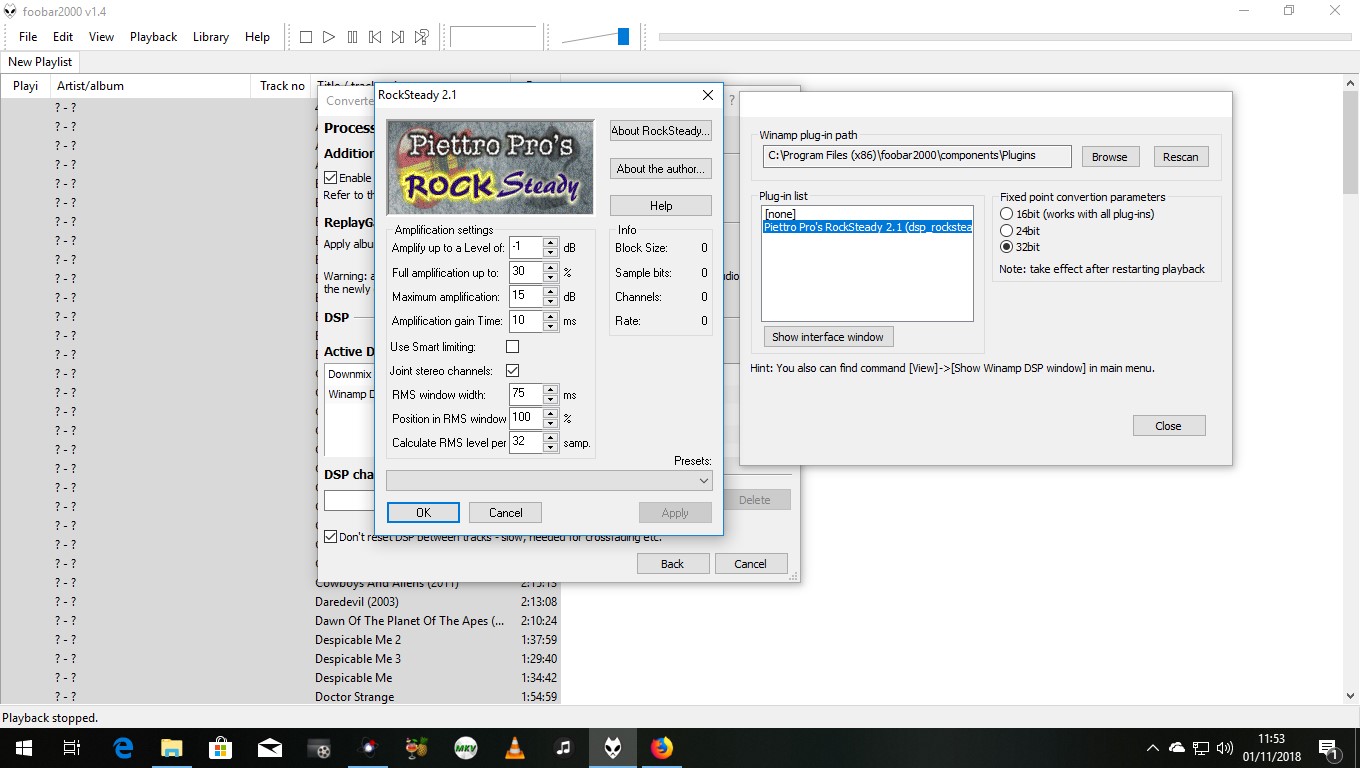This screenshot has width=1360, height=768.
Task: Click the Winamp plug-in path field
Action: click(x=917, y=156)
